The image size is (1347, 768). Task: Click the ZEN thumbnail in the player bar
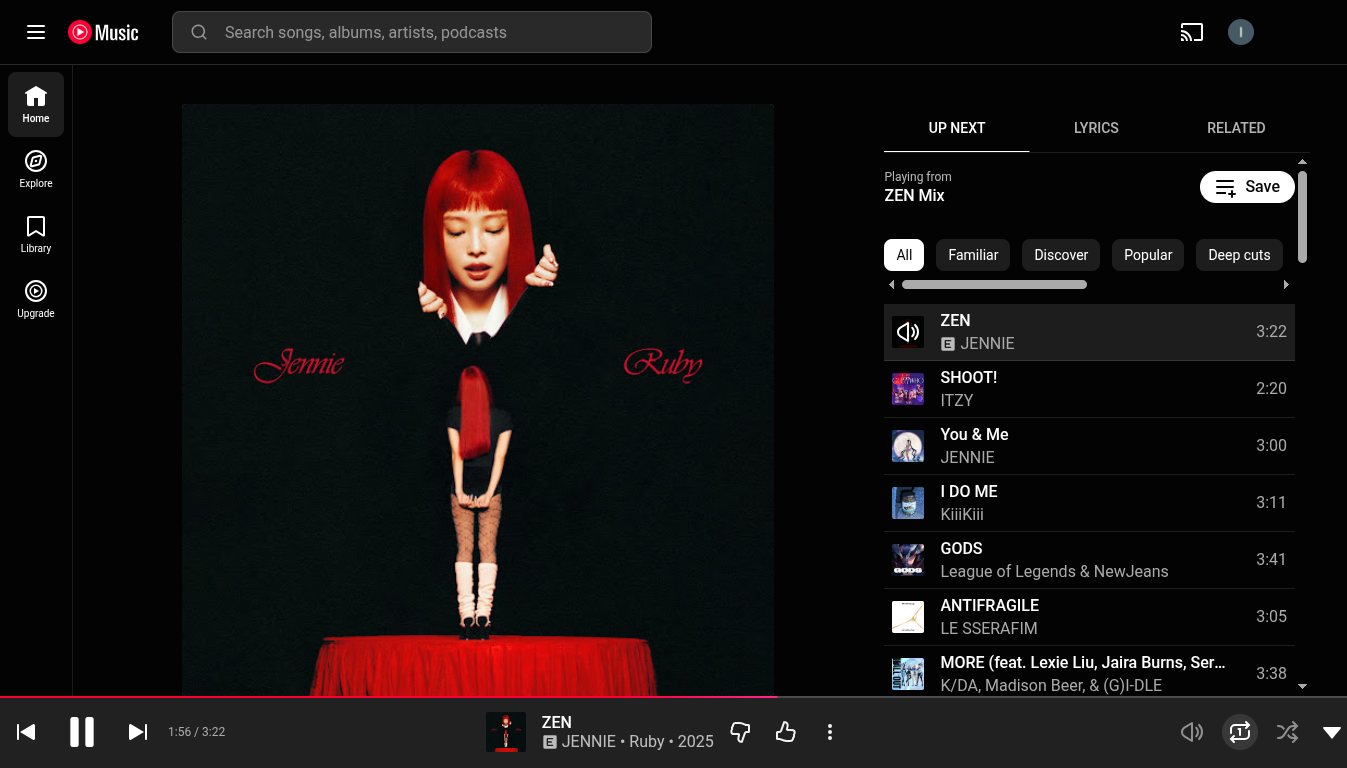506,732
